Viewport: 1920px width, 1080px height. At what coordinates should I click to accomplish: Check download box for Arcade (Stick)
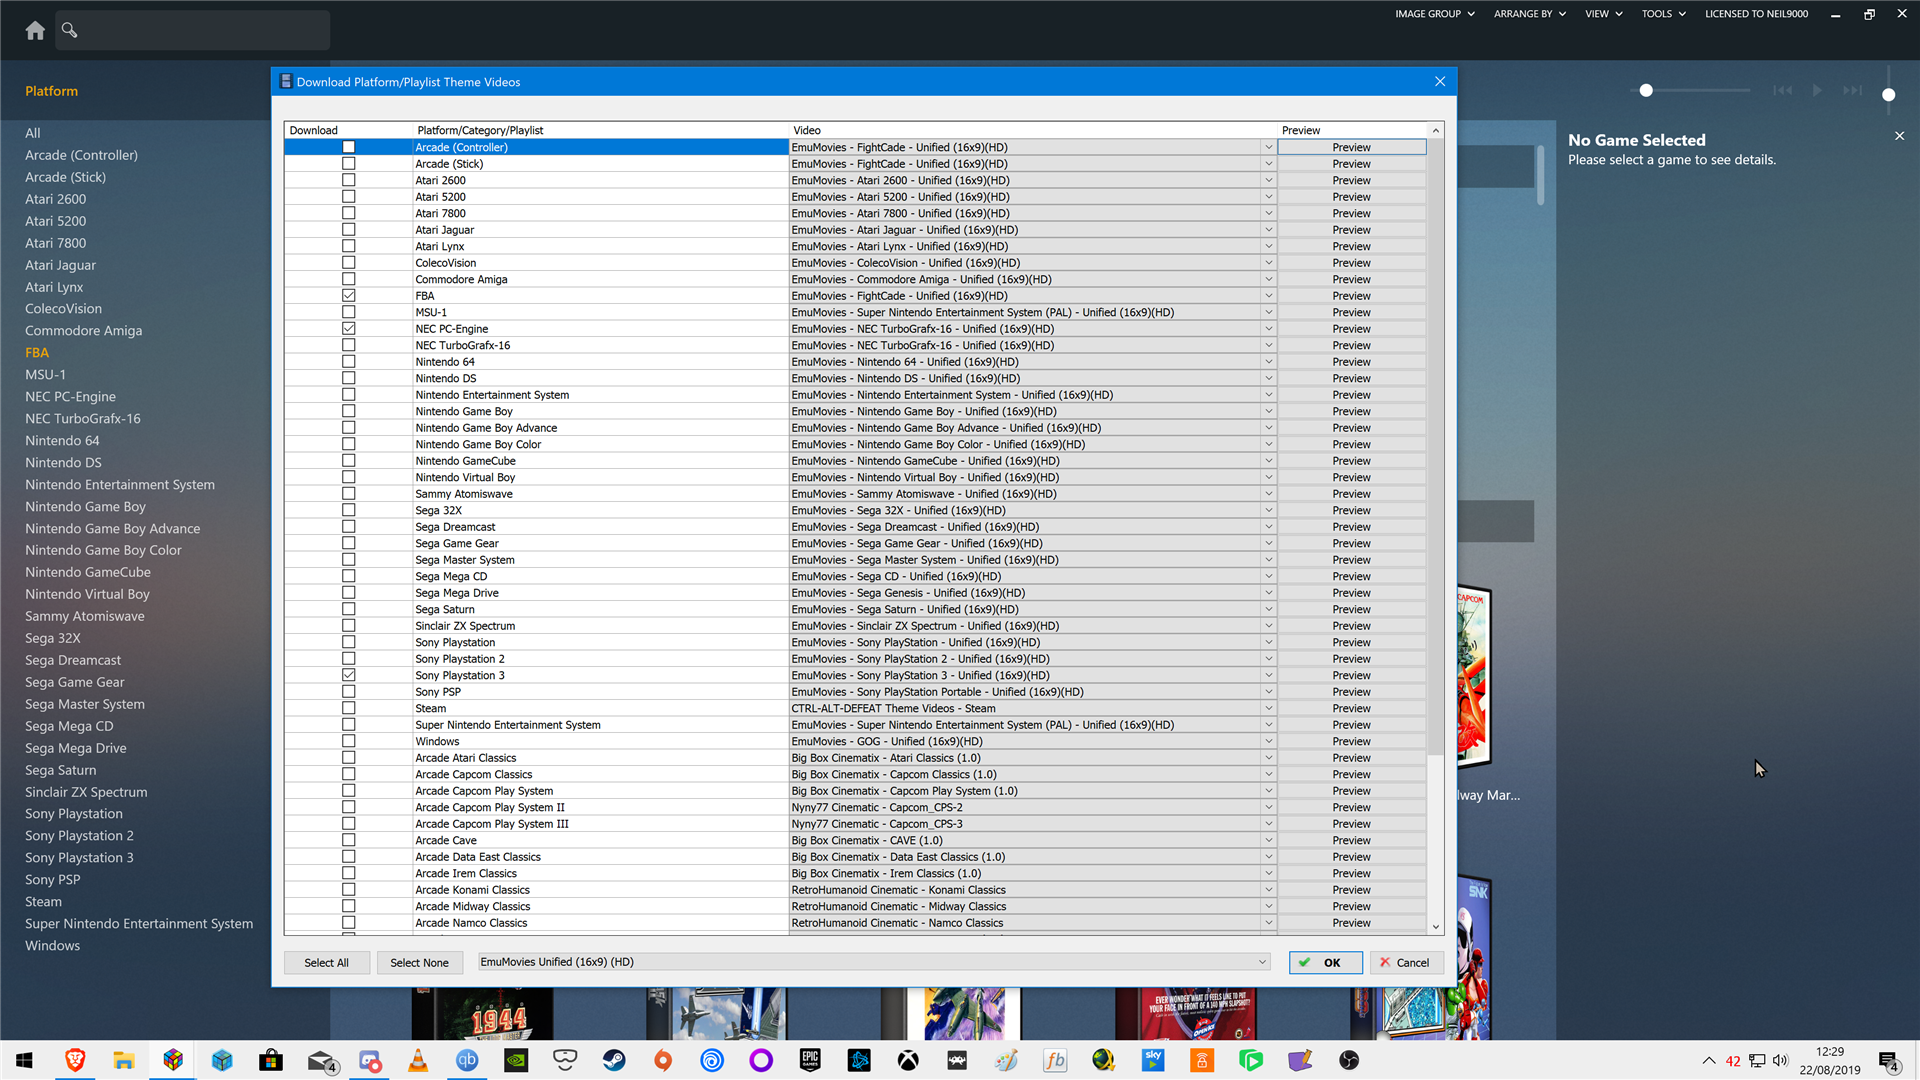tap(348, 164)
